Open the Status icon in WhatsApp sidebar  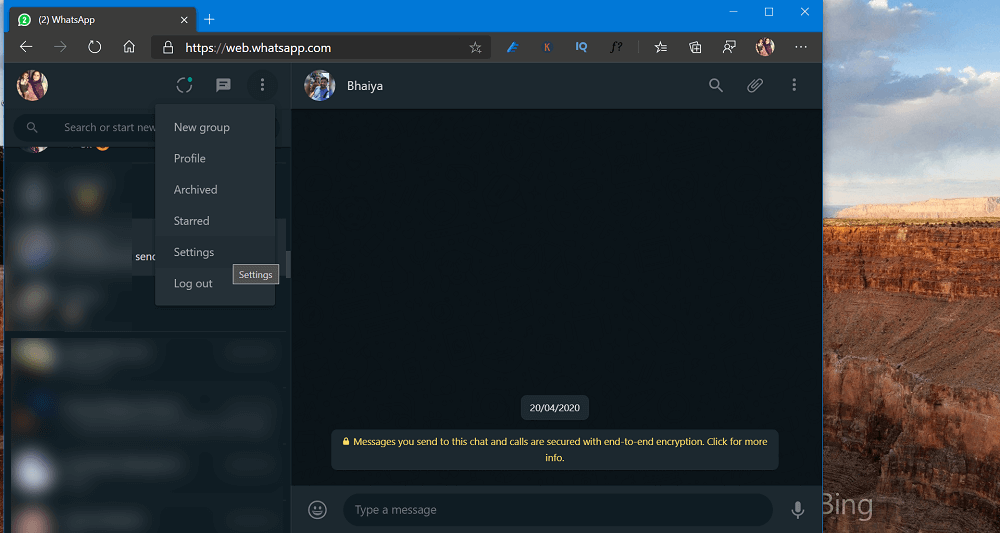[x=184, y=85]
